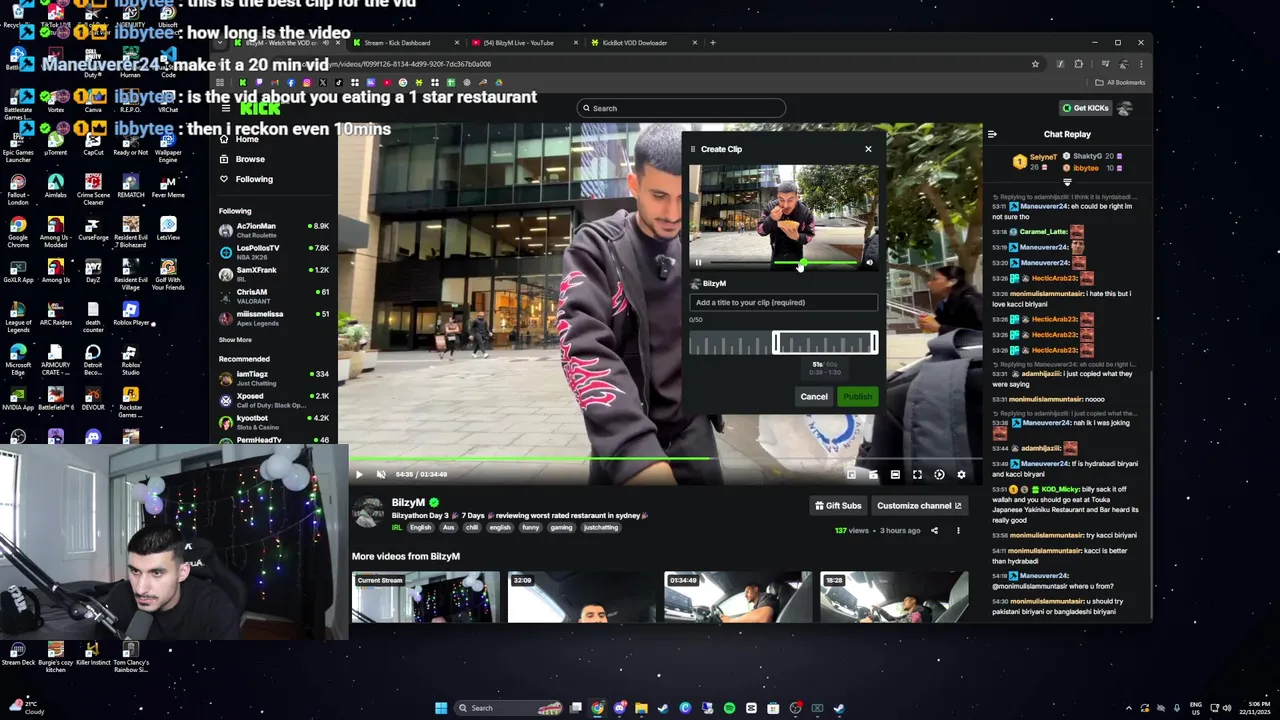This screenshot has height=720, width=1280.
Task: Toggle mini player in the video controls
Action: [851, 475]
